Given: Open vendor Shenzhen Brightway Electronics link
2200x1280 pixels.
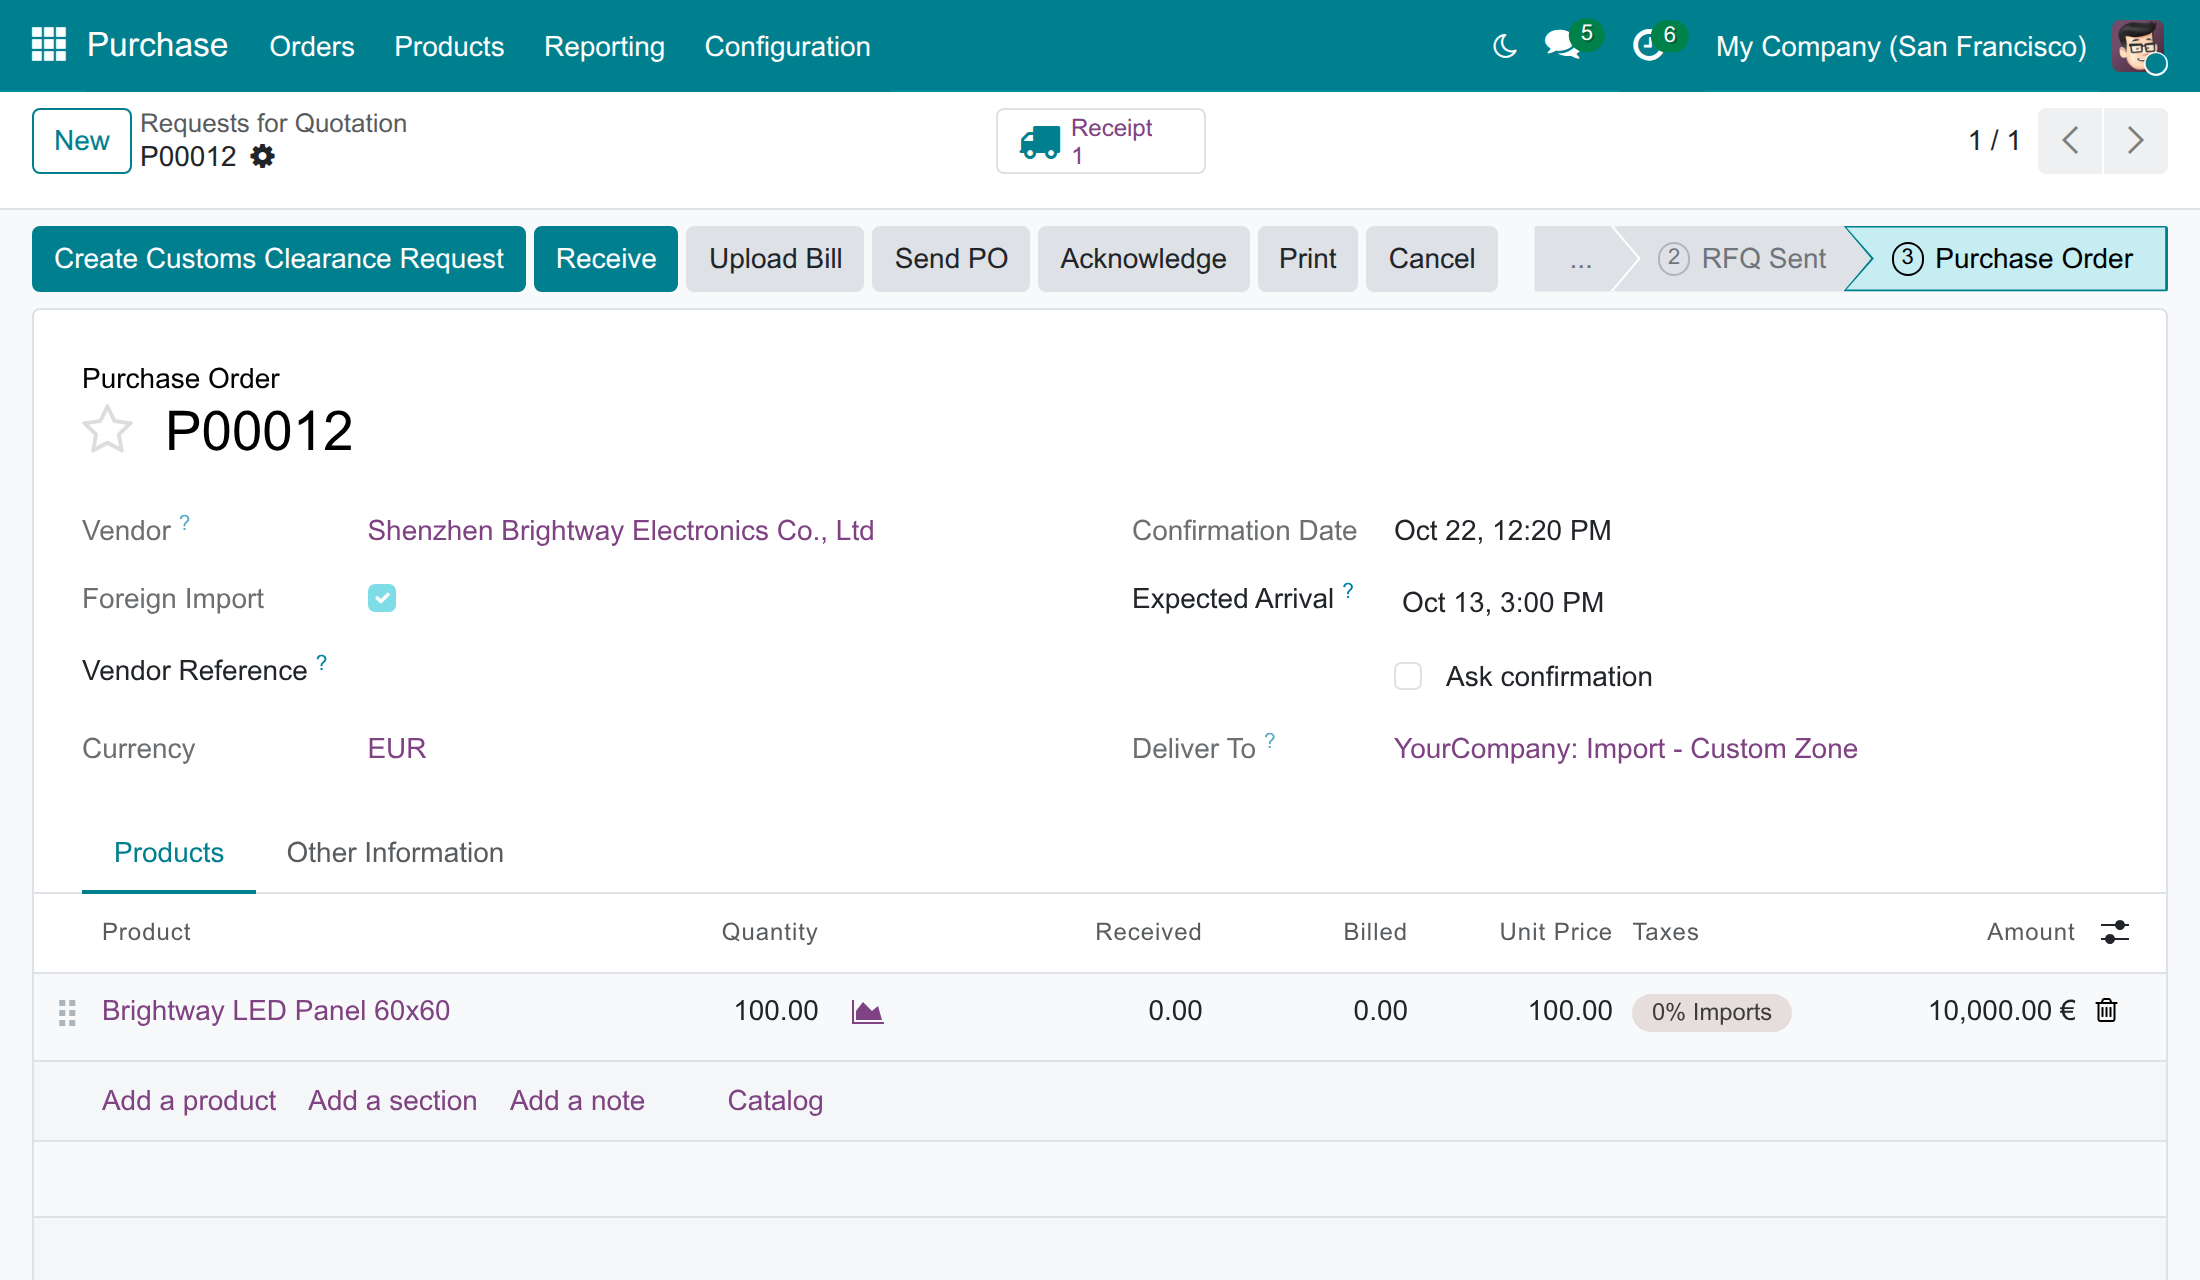Looking at the screenshot, I should (x=621, y=531).
